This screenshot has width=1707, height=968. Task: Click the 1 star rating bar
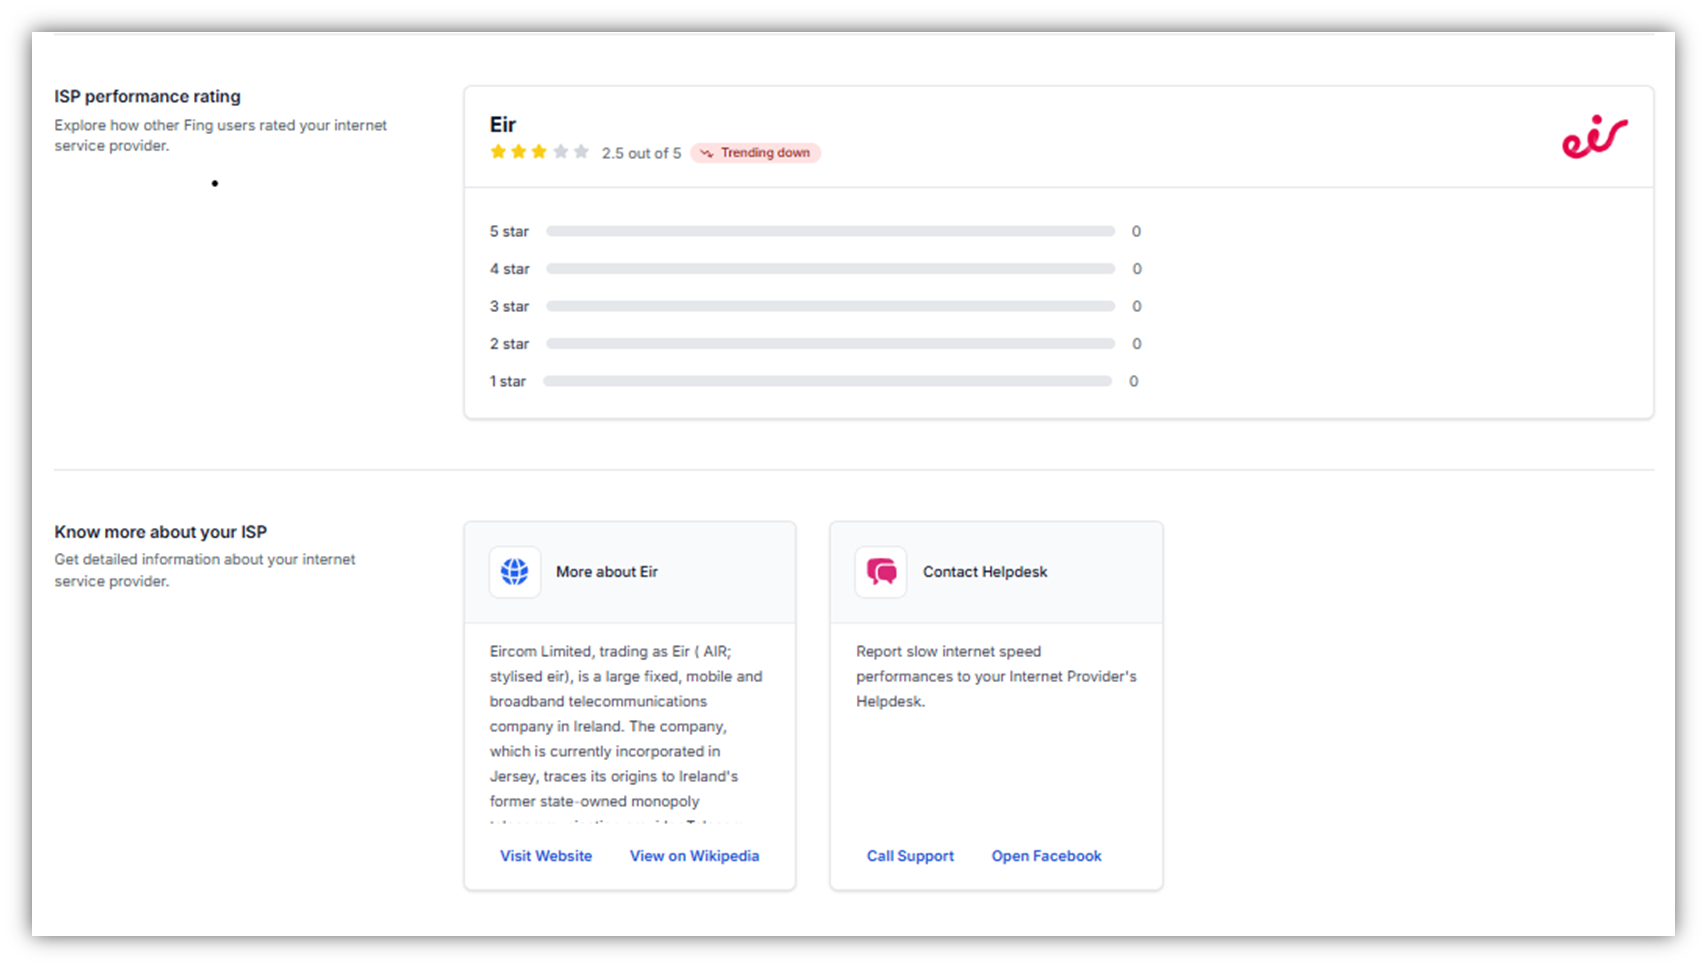(828, 381)
